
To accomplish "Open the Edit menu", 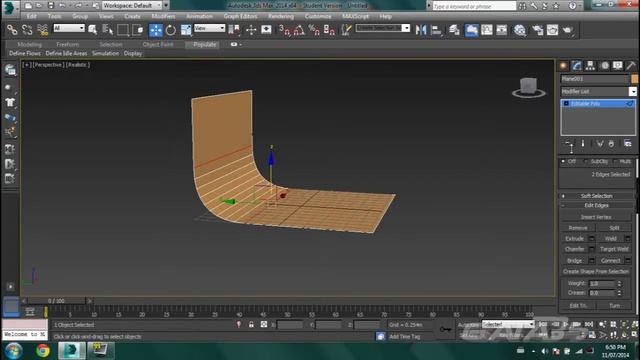I will (x=31, y=16).
